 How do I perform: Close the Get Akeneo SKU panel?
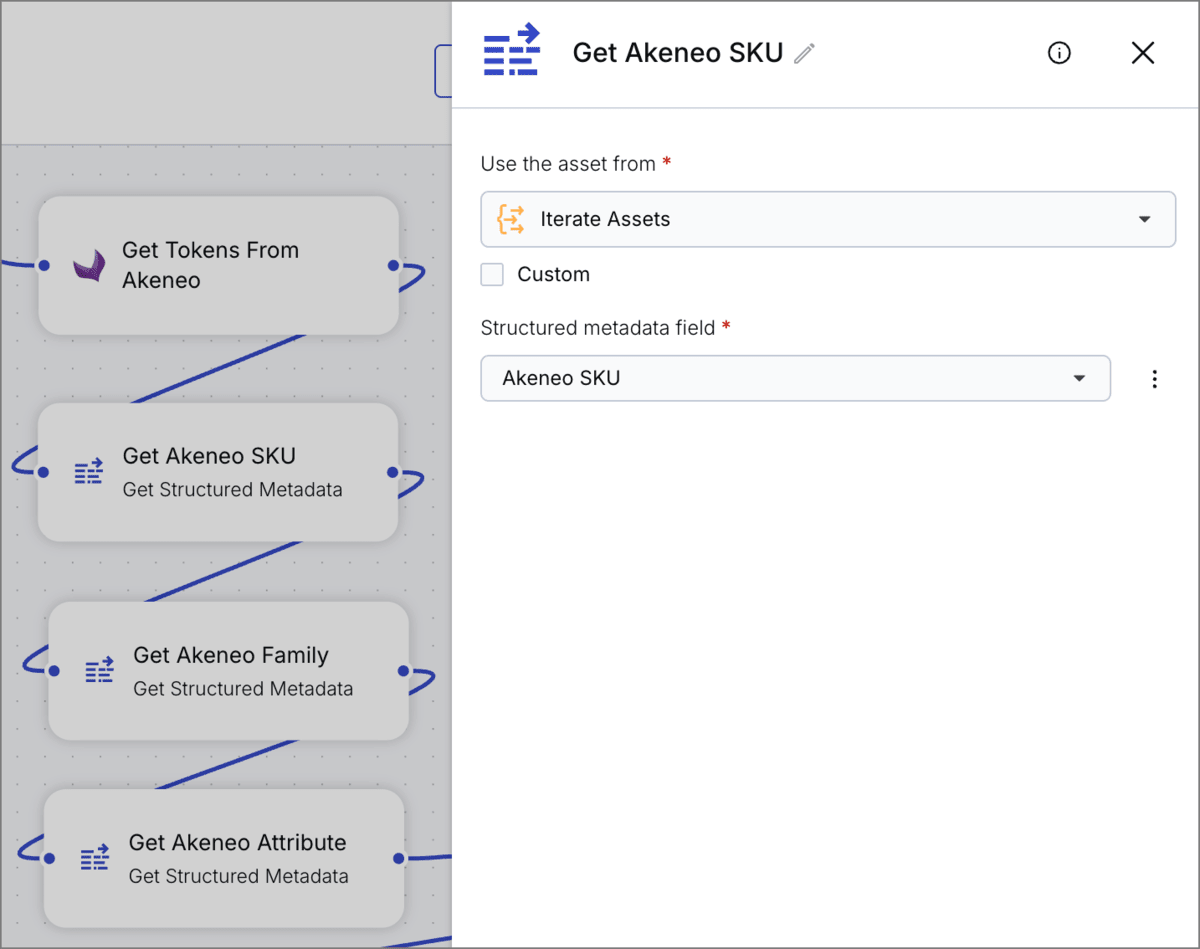tap(1143, 53)
